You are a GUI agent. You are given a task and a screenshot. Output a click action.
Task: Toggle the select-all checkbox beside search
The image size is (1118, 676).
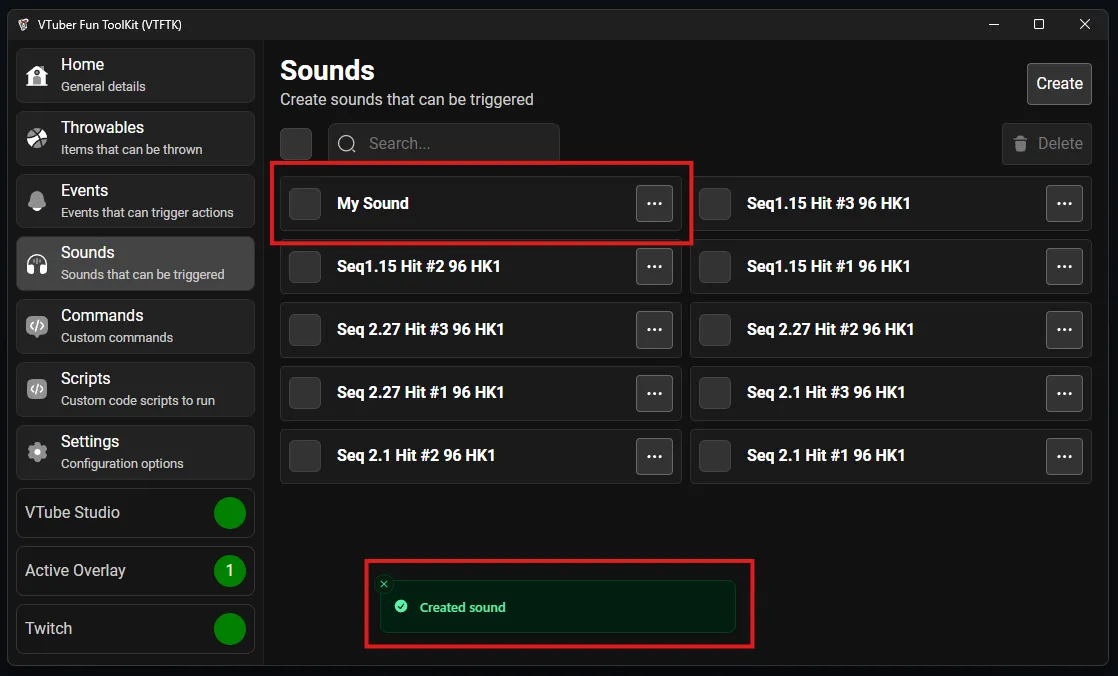pos(296,144)
